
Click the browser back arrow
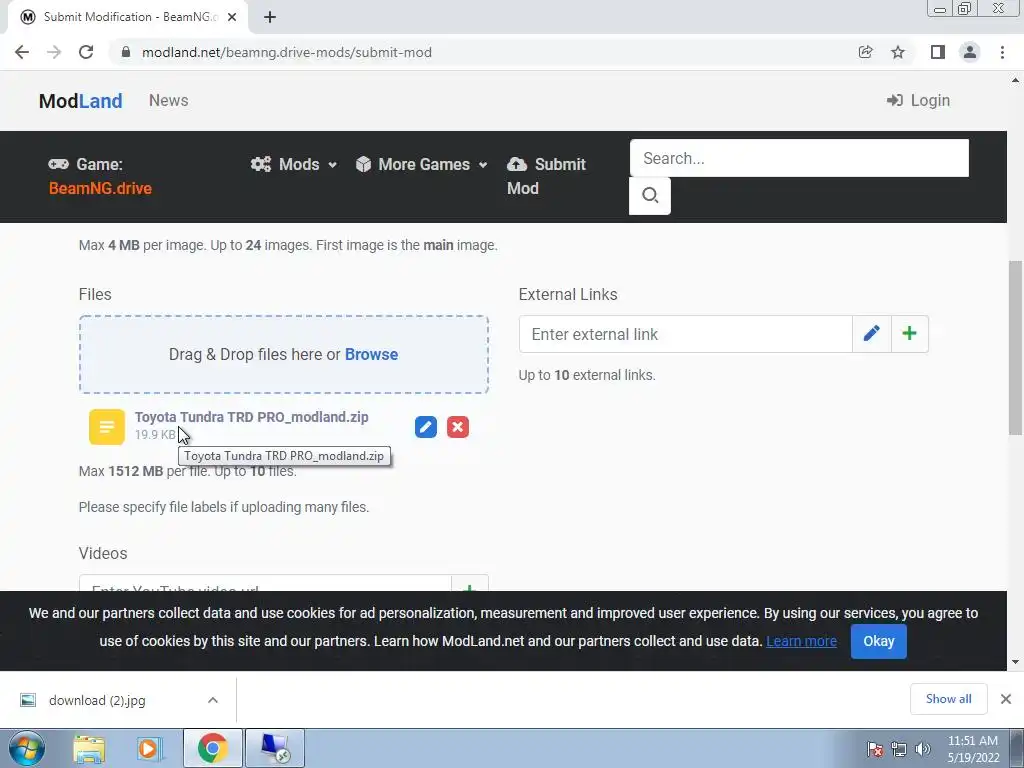click(22, 52)
